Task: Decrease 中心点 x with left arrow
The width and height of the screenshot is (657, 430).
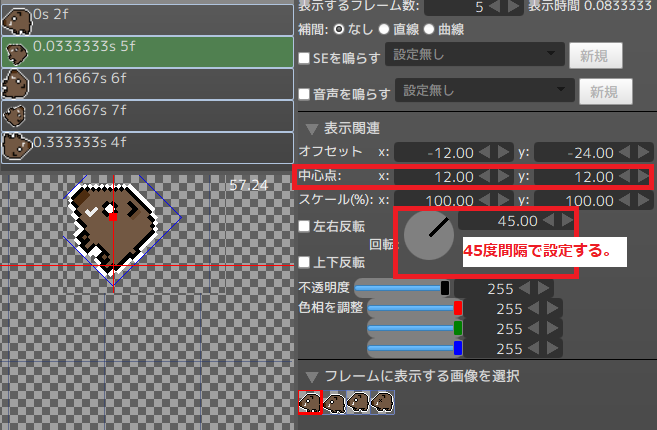Action: pos(485,176)
